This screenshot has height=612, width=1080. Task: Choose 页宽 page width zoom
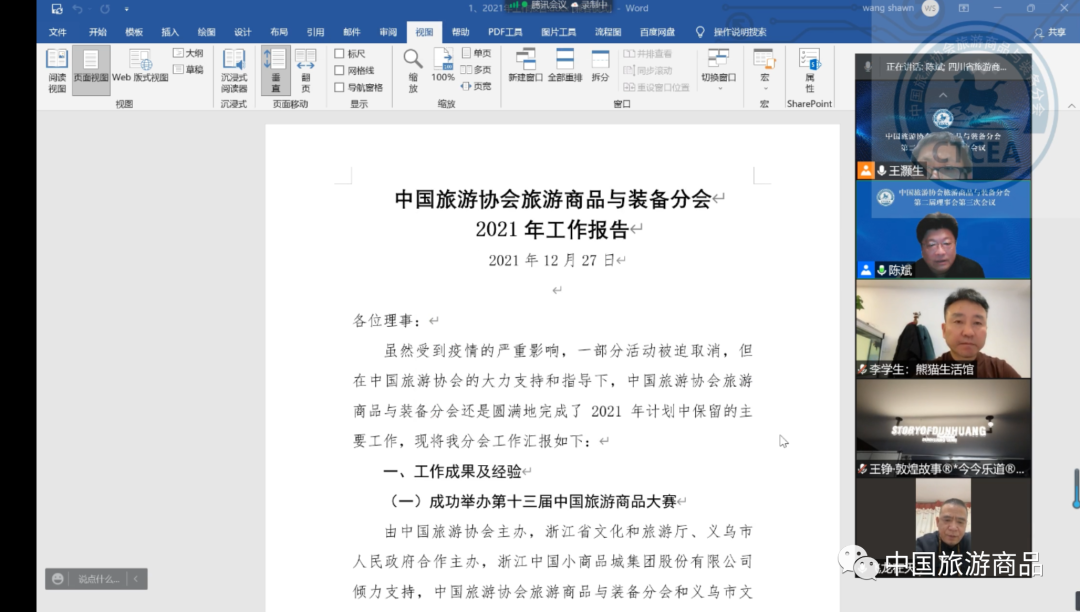476,86
